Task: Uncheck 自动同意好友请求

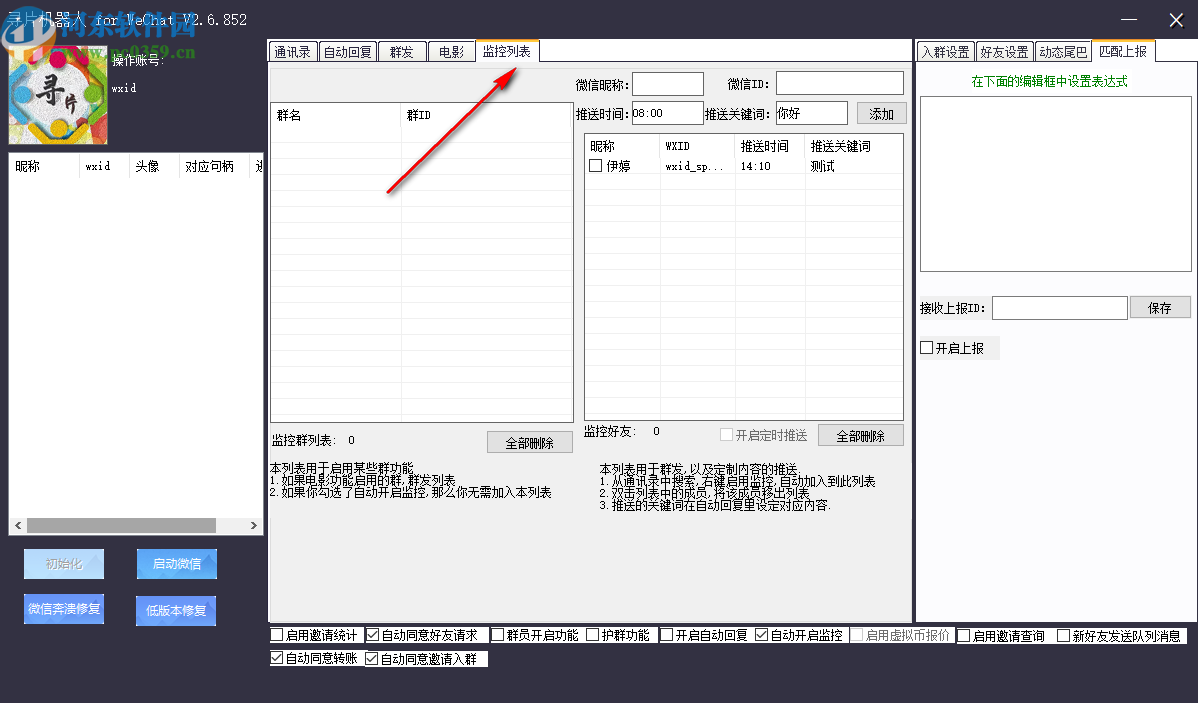Action: (x=373, y=635)
